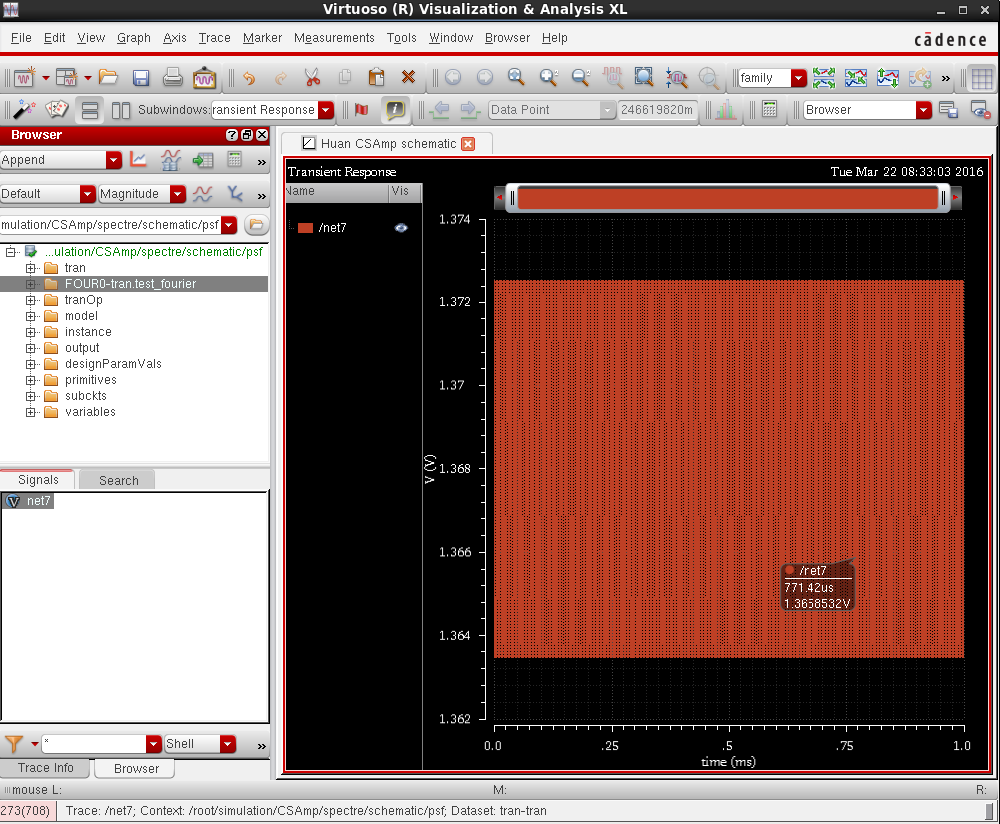Click the Trace Info button
The width and height of the screenshot is (1000, 824).
[46, 768]
